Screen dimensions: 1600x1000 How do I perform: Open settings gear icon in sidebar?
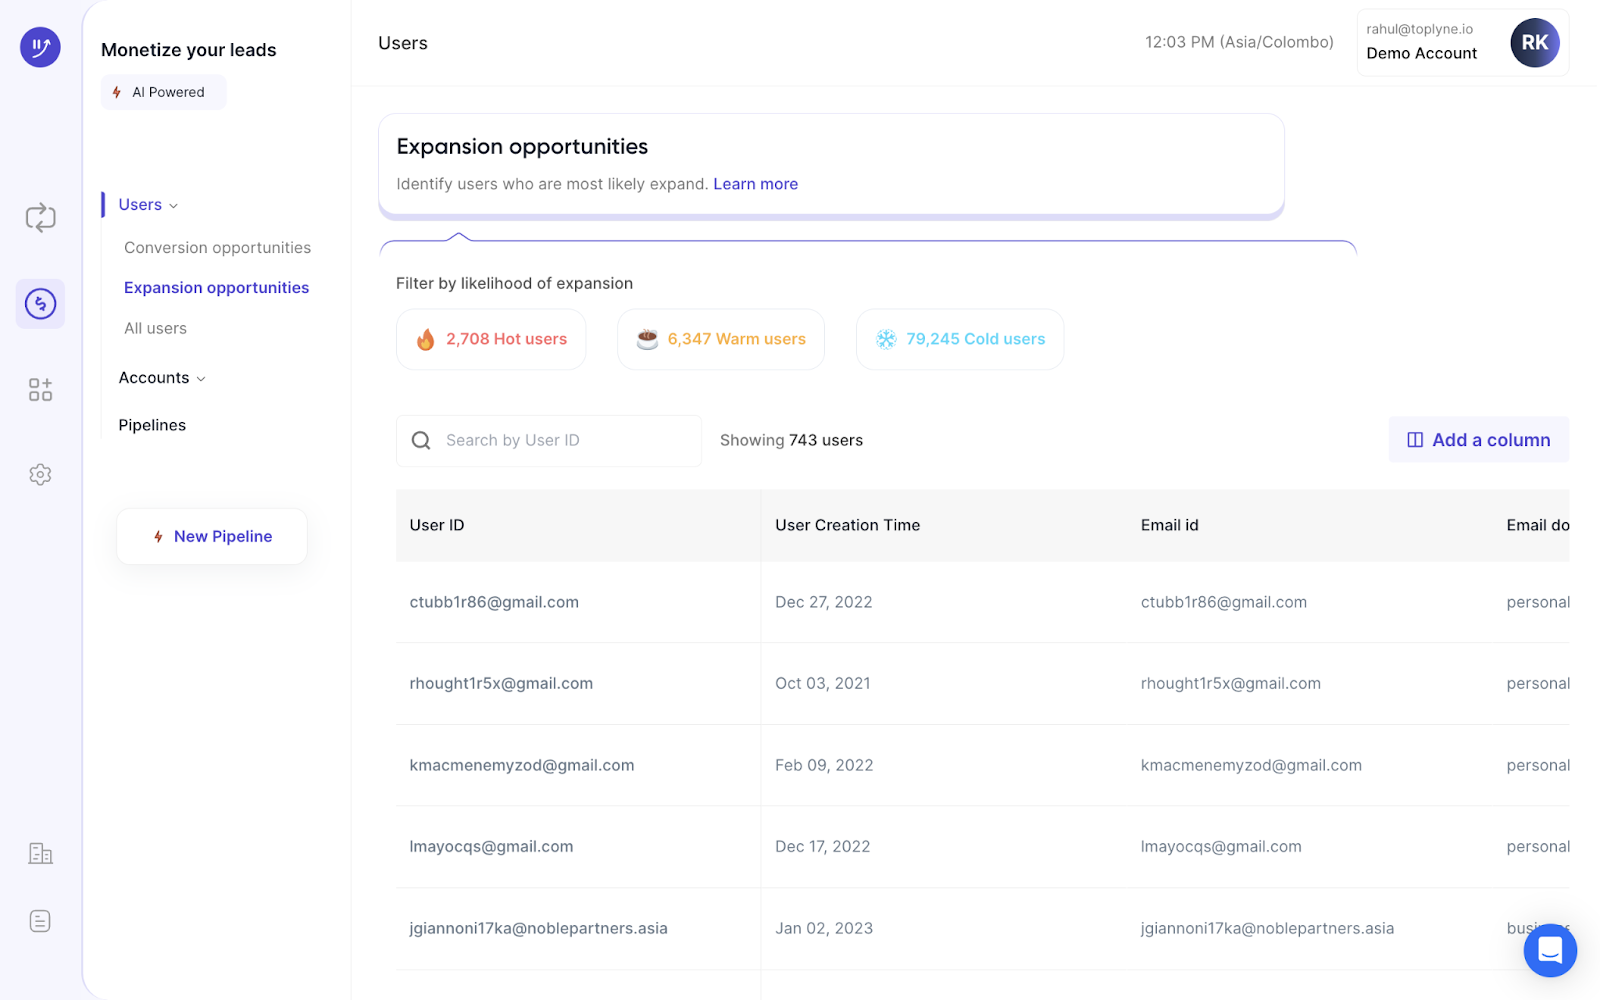(40, 475)
